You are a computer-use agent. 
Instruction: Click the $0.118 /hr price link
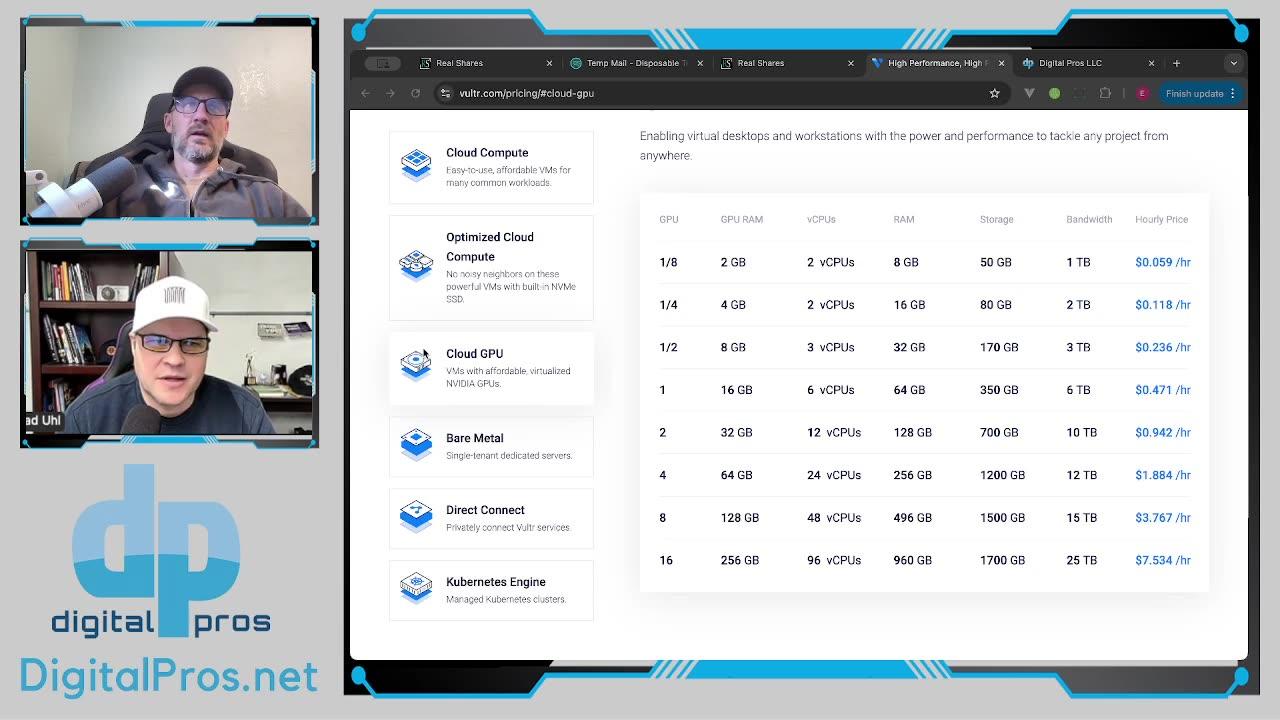(x=1163, y=305)
